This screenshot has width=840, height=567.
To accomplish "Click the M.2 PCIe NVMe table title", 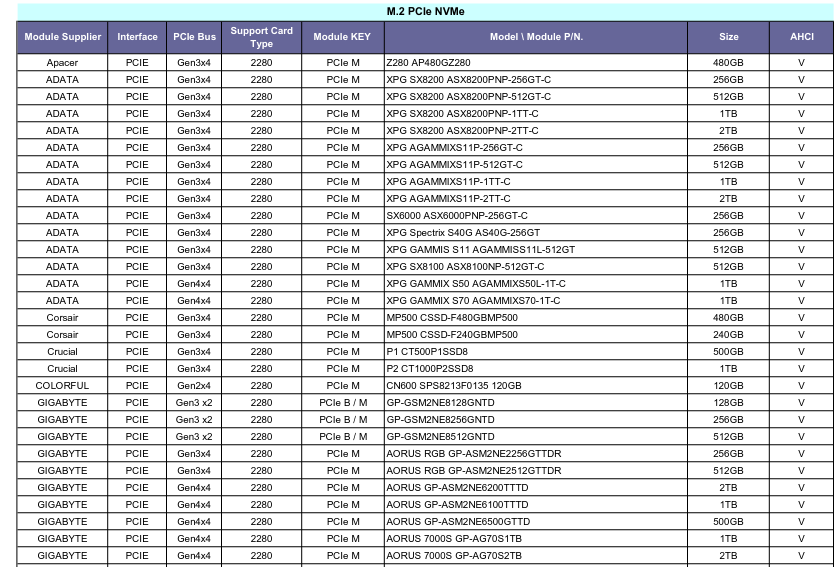I will pos(425,11).
